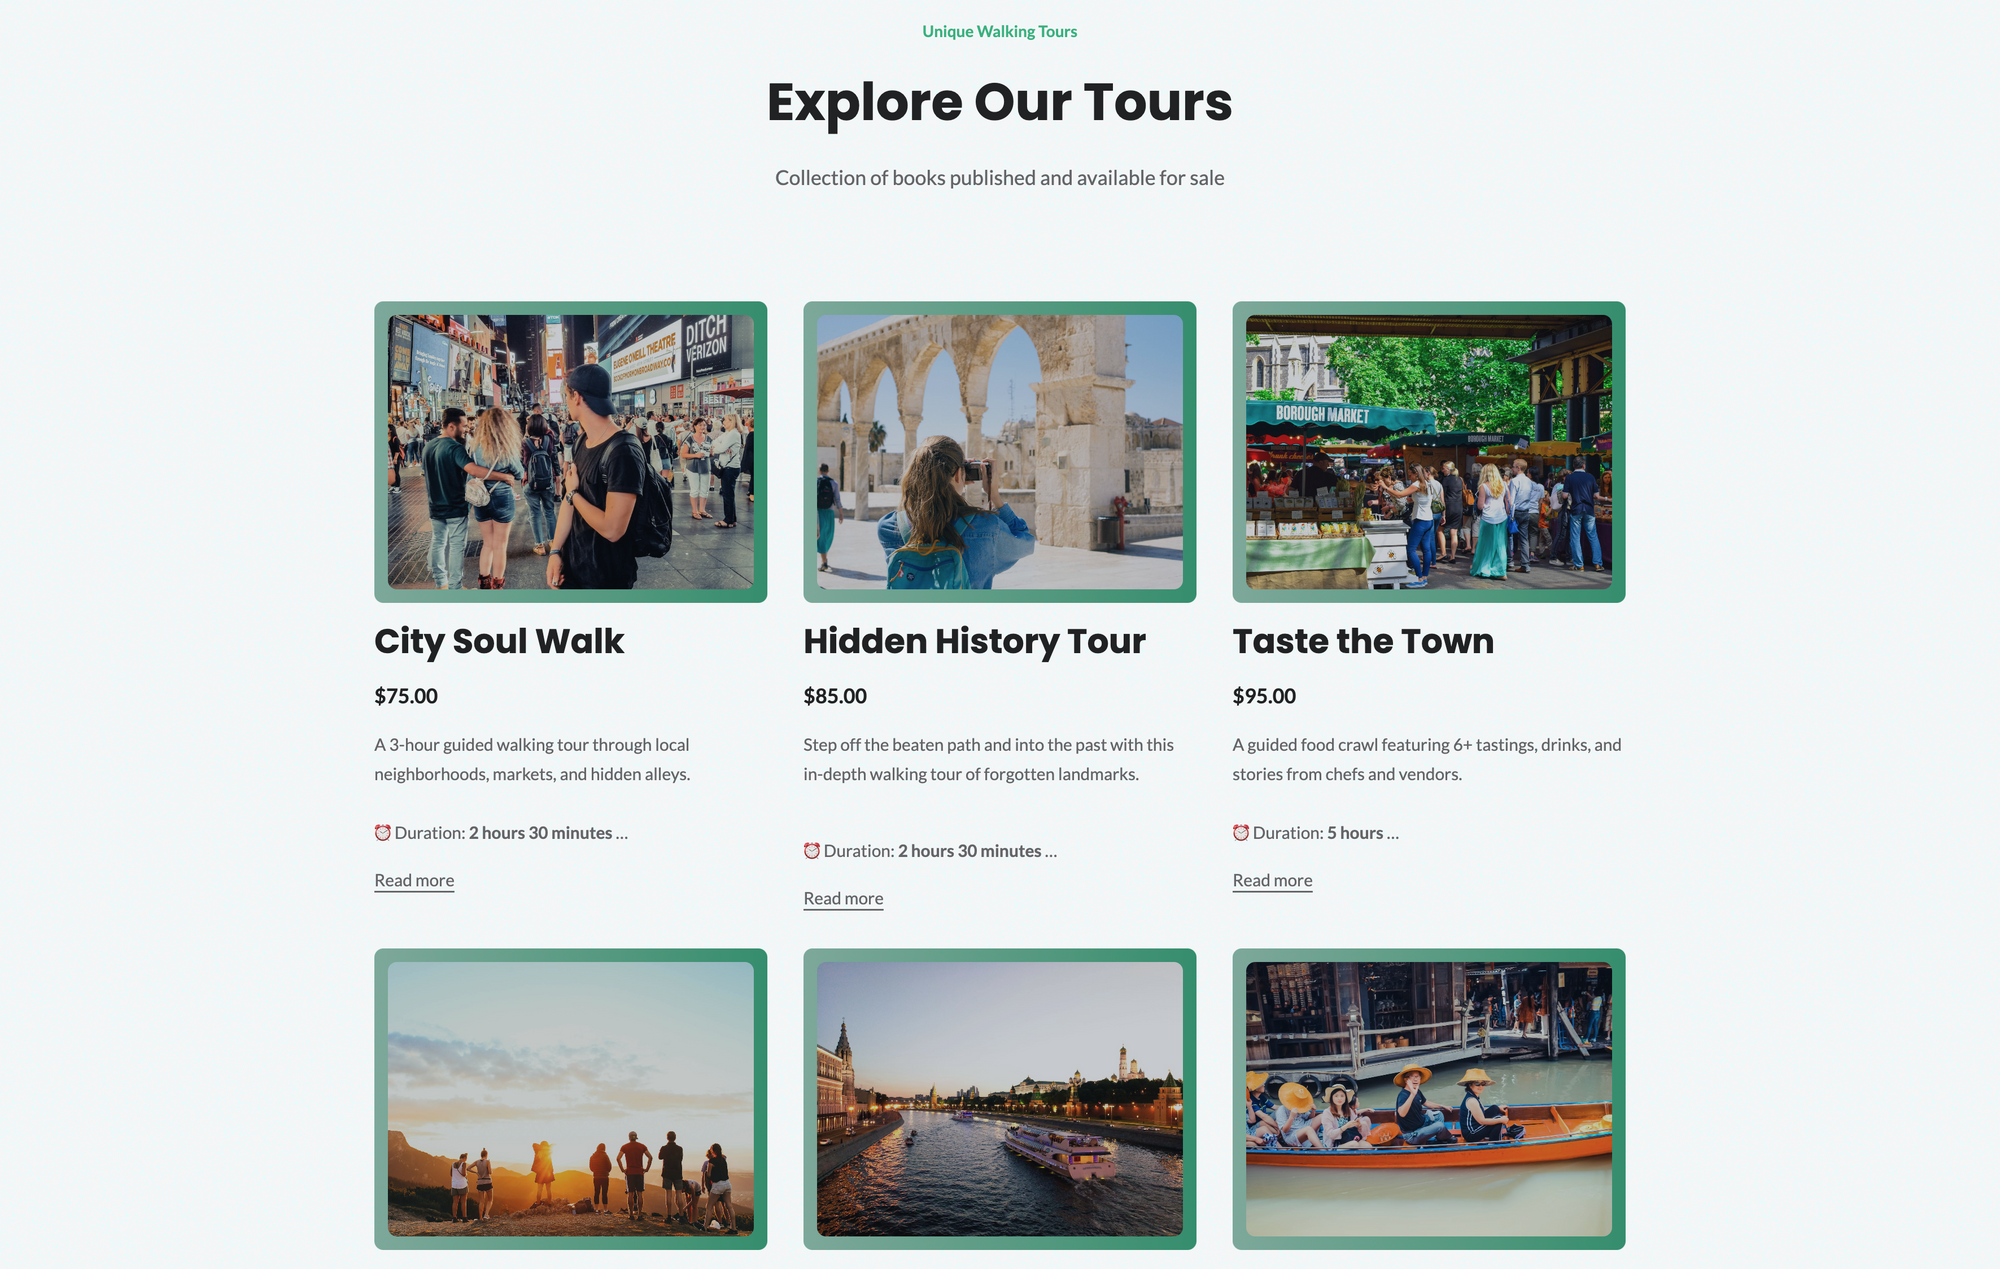
Task: Open the Times Square crowd tour photo
Action: coord(570,452)
